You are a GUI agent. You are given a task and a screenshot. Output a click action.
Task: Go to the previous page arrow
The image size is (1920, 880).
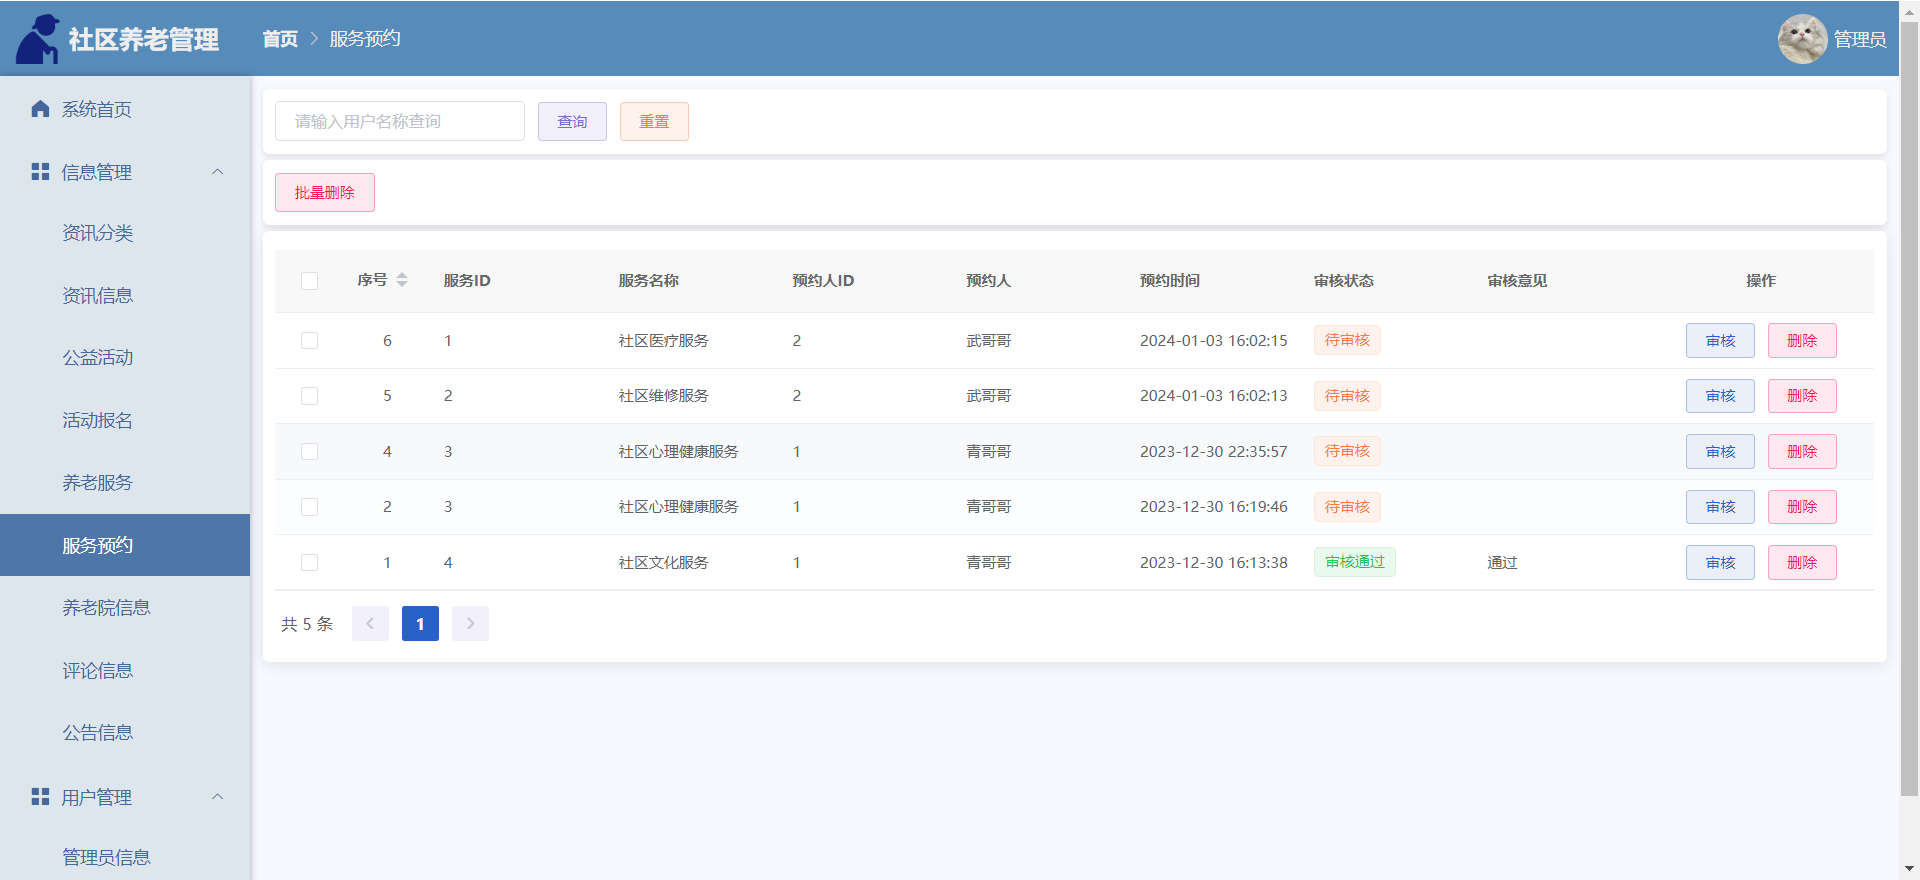coord(370,624)
